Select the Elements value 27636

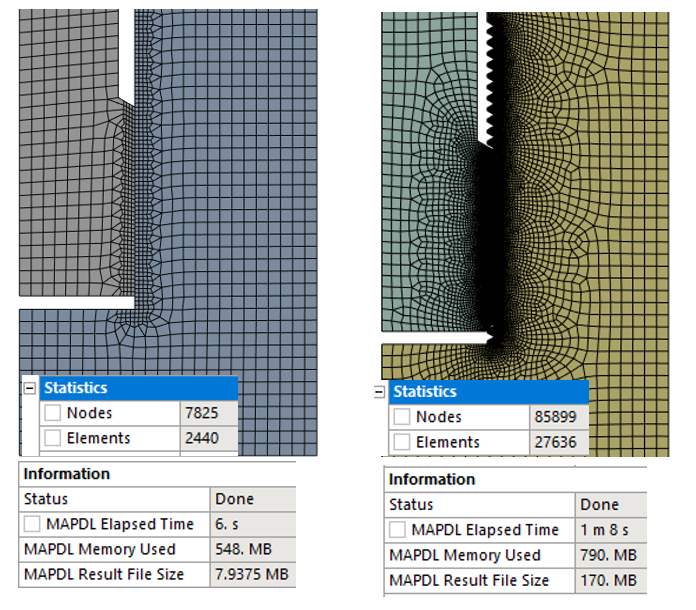(x=557, y=442)
